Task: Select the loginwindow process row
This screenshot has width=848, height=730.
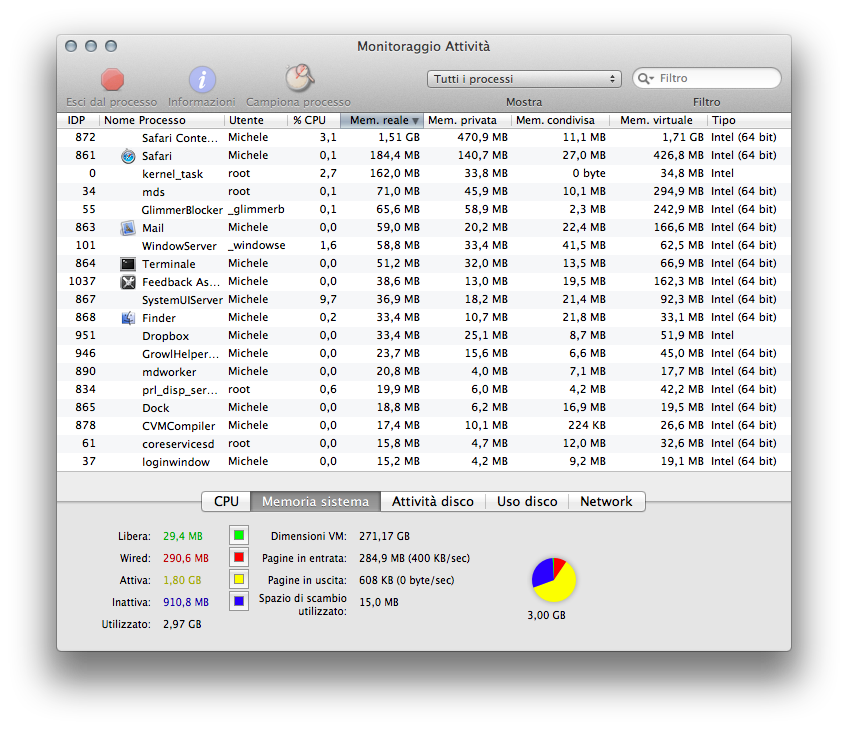Action: [x=423, y=462]
